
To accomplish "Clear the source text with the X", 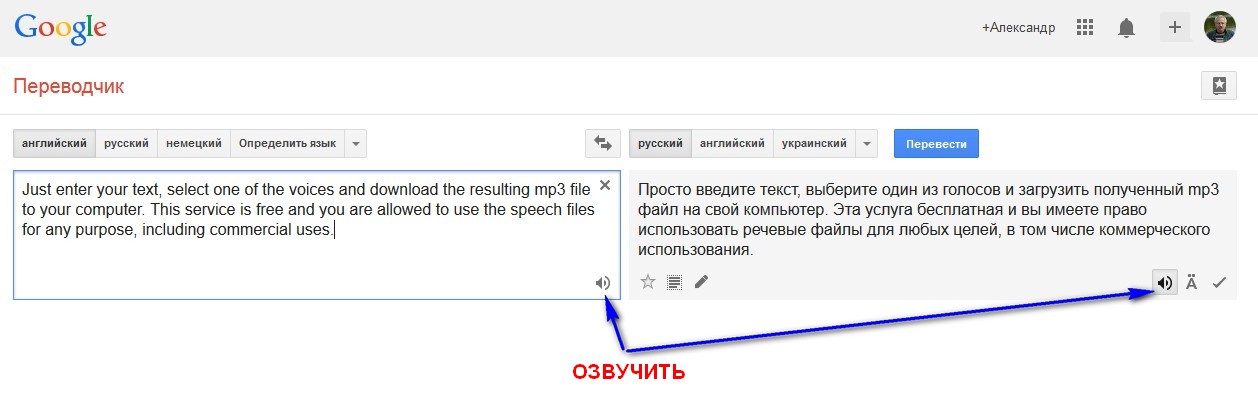I will [x=604, y=185].
